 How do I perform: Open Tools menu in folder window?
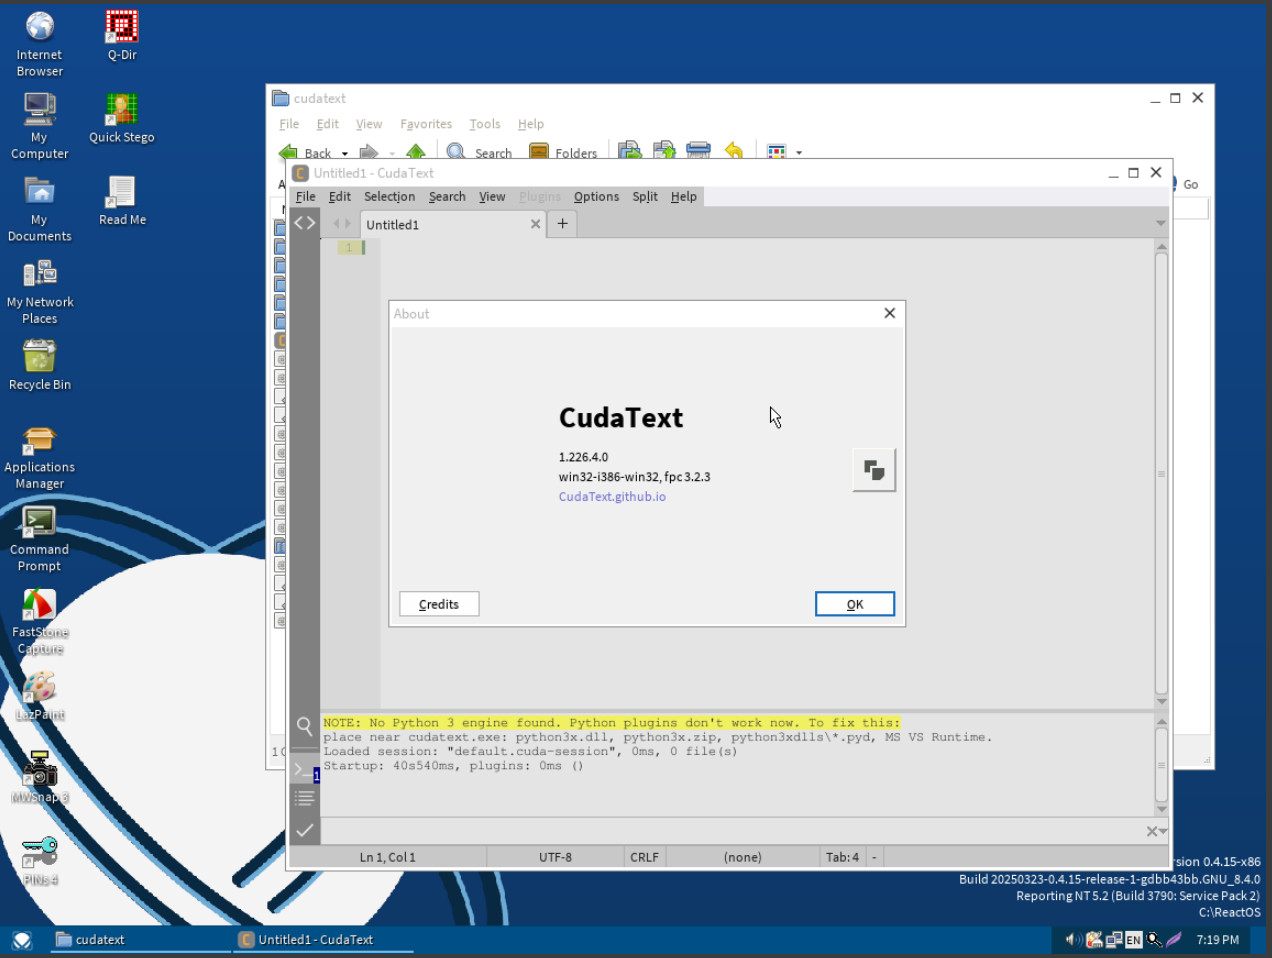[x=485, y=124]
